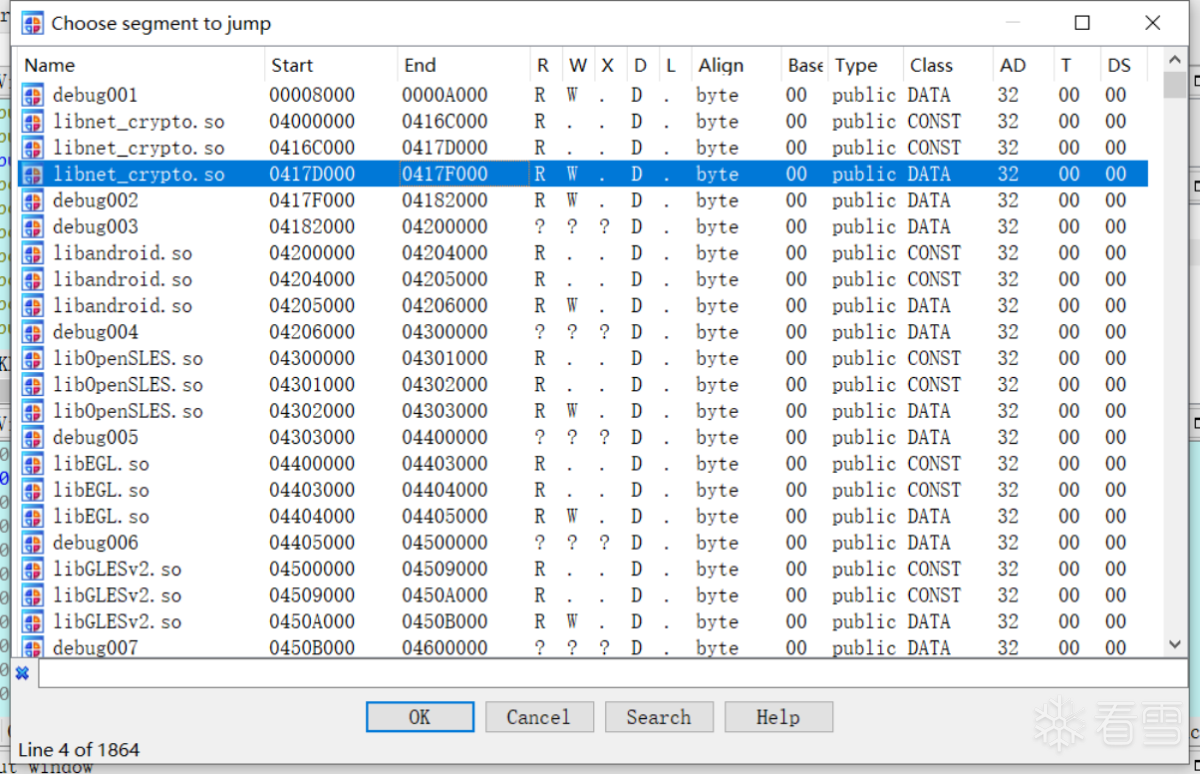
Task: Click the icon of libandroid.so at 04200000
Action: tap(33, 253)
